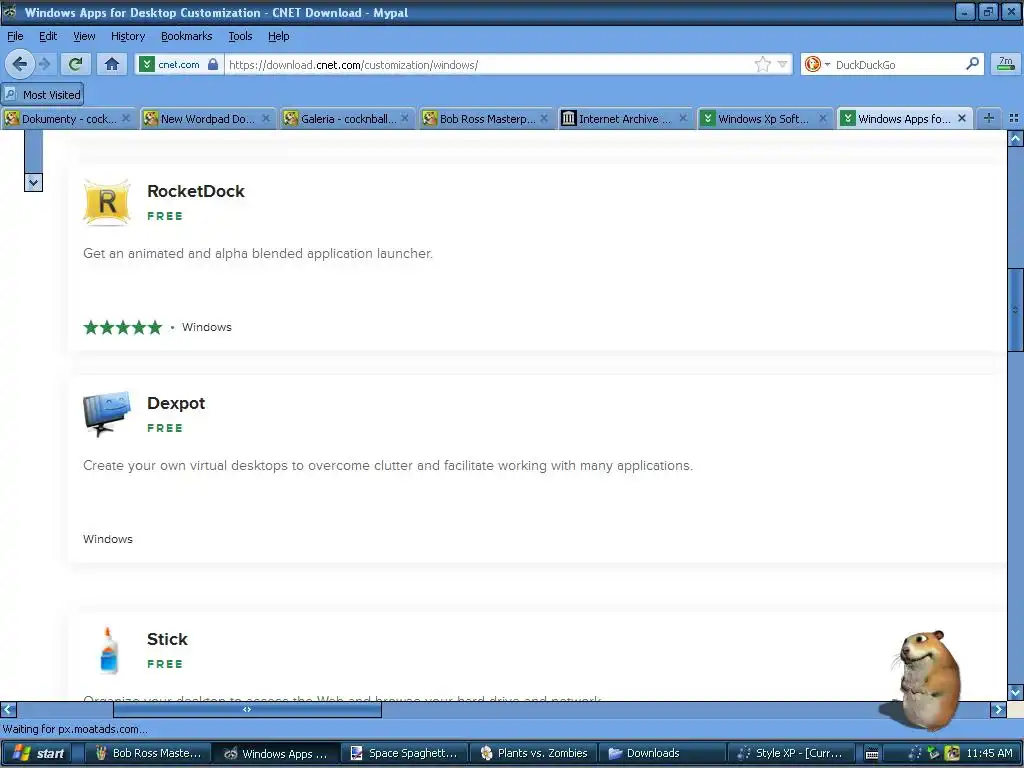Click the RocketDock five-star rating
This screenshot has width=1024, height=768.
pos(122,327)
